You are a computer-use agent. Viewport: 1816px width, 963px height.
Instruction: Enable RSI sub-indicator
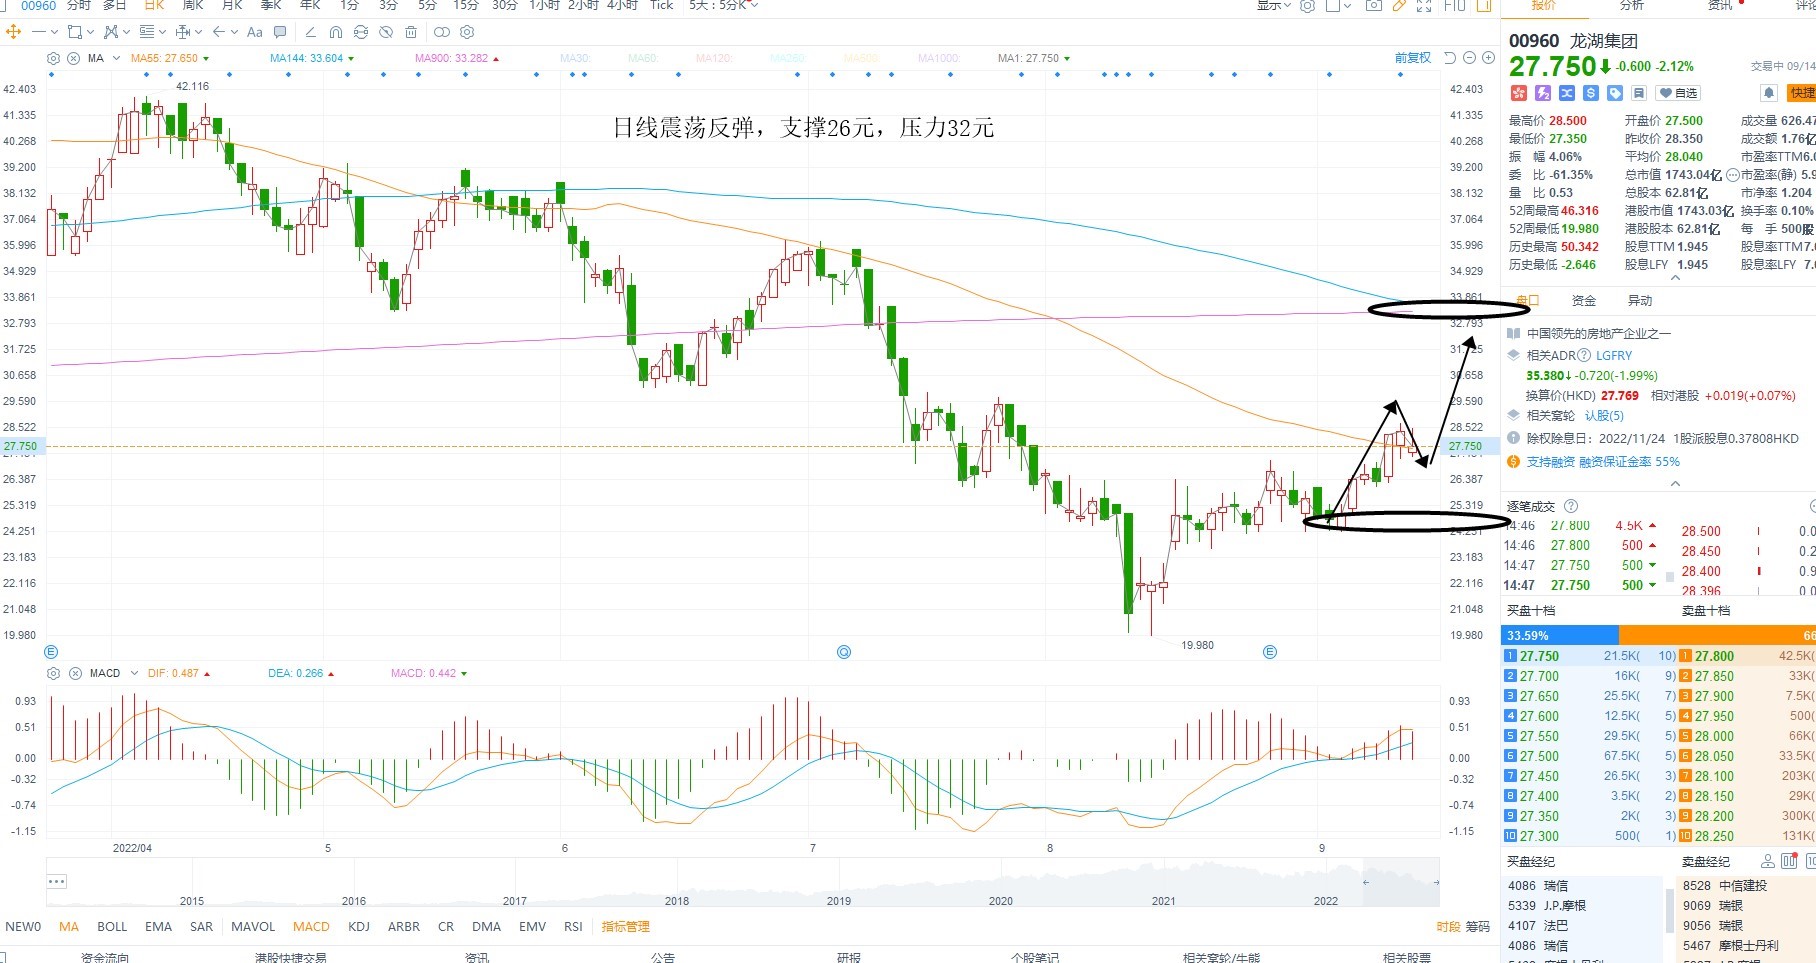(x=573, y=927)
